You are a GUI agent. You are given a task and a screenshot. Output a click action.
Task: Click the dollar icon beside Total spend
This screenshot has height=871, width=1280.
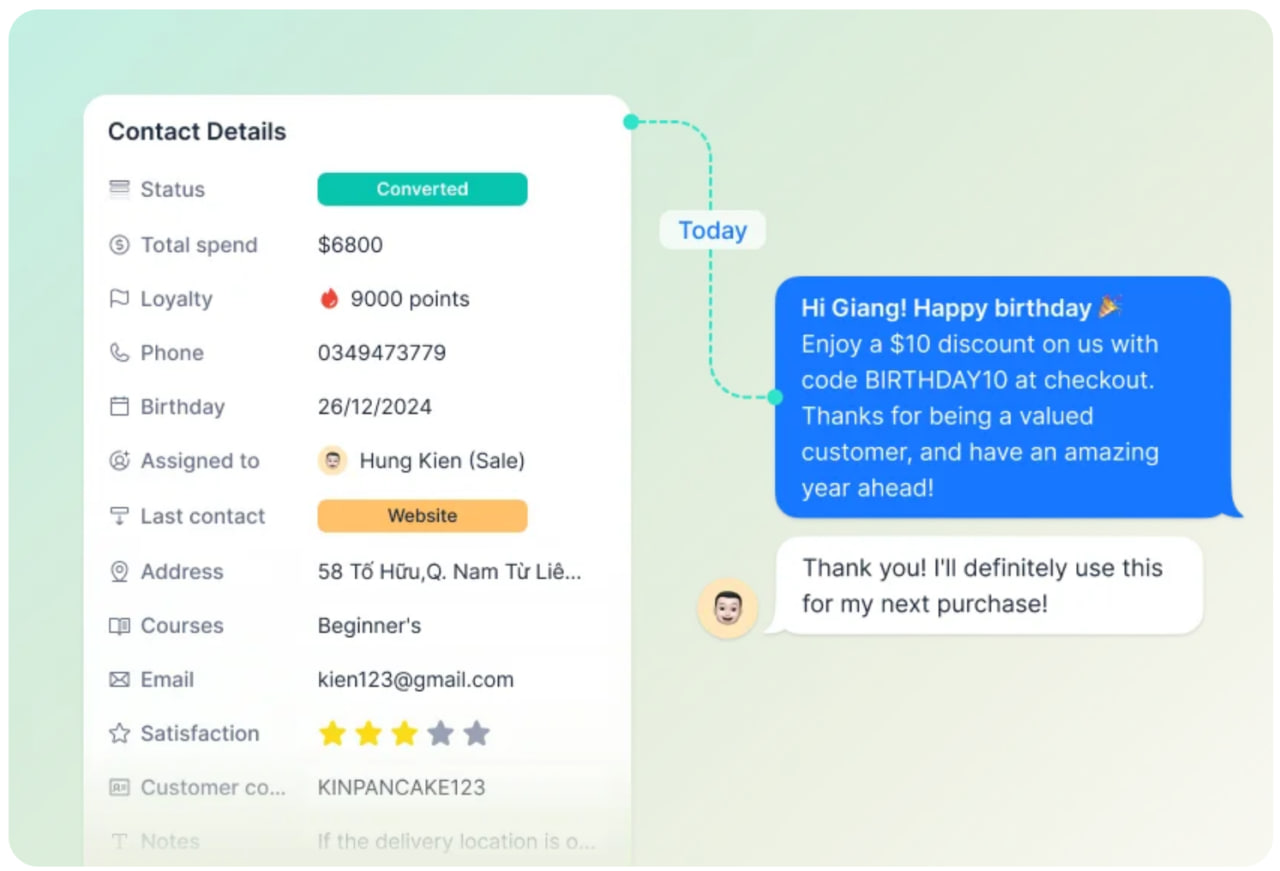(119, 245)
